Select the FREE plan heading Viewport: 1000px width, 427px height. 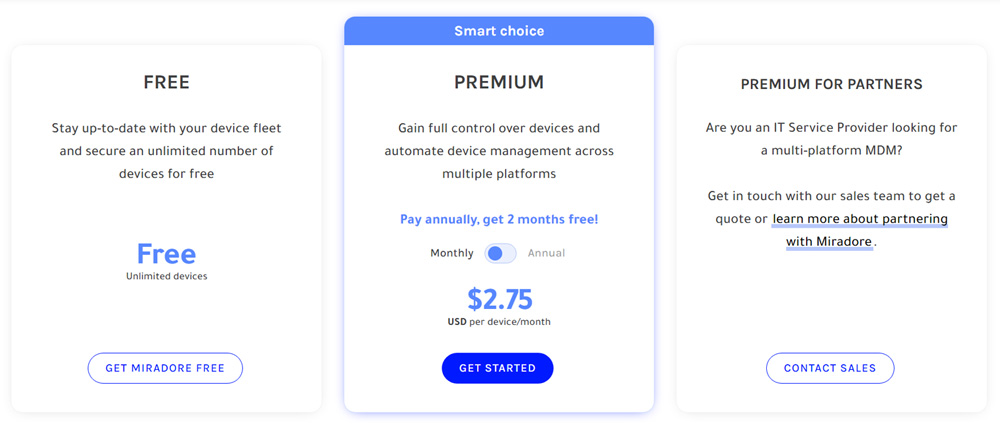tap(166, 82)
